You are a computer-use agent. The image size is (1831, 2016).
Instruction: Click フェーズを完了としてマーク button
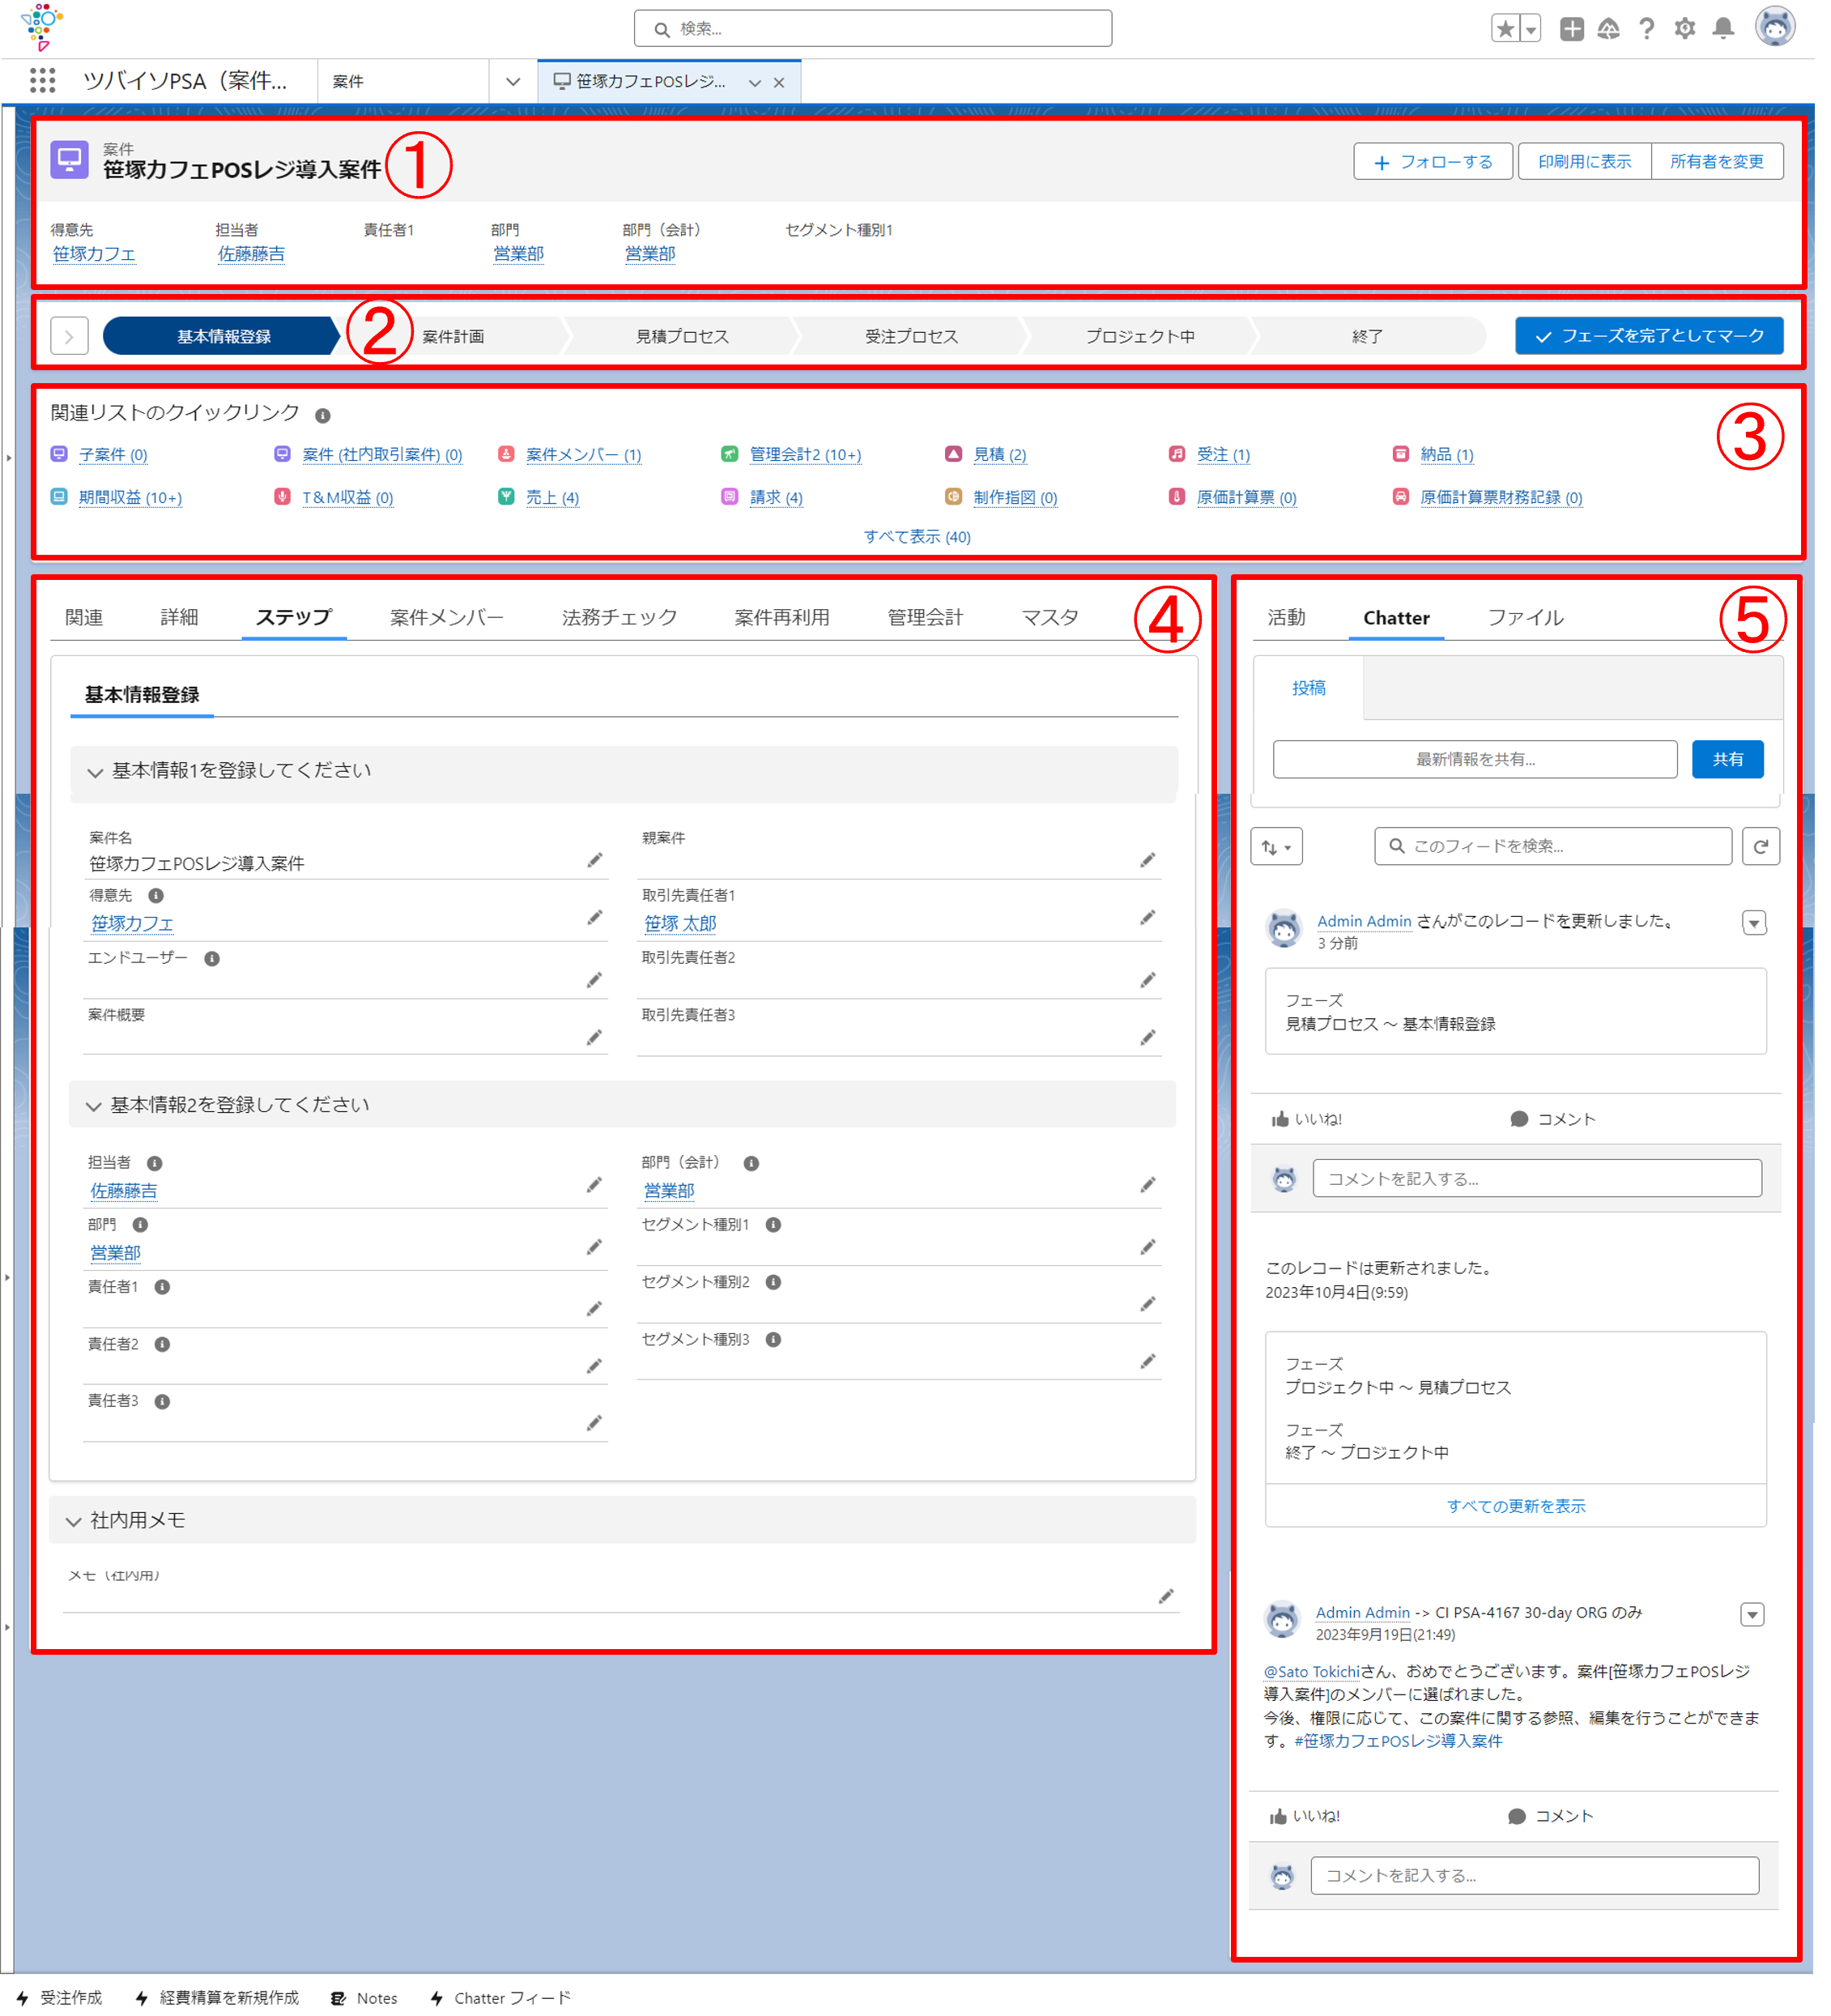[1648, 336]
